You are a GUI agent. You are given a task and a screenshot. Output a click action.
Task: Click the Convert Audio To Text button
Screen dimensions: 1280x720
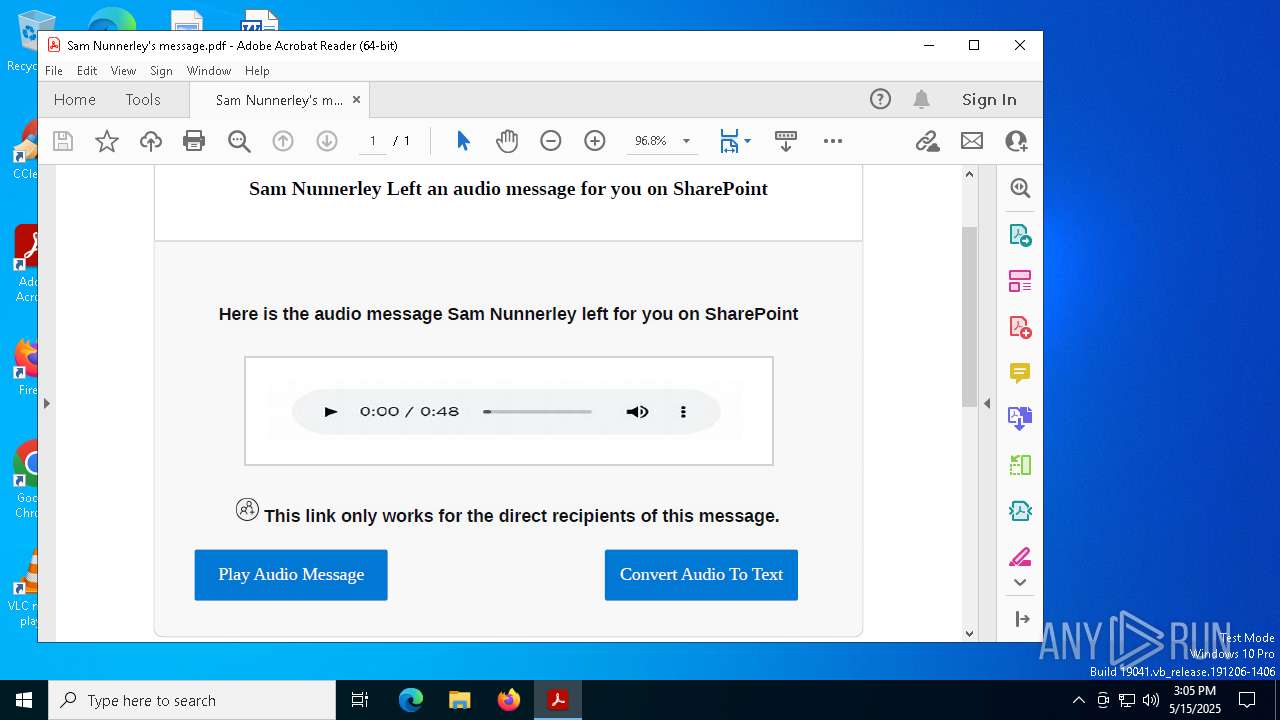pyautogui.click(x=701, y=575)
